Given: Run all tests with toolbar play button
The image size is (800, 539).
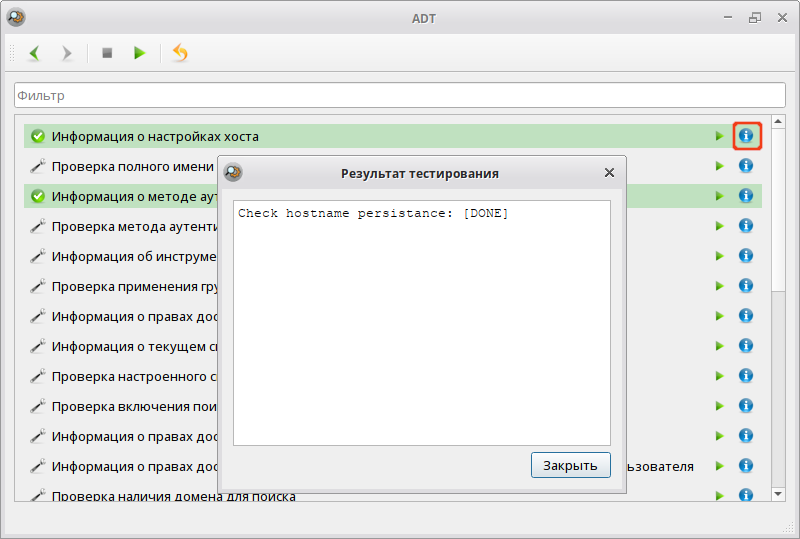Looking at the screenshot, I should tap(139, 53).
